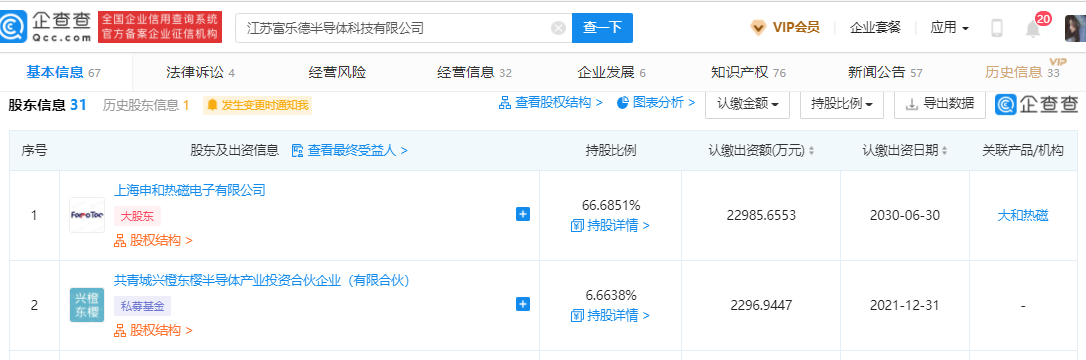Click the 私募基金 tag
This screenshot has height=360, width=1086.
(x=142, y=306)
